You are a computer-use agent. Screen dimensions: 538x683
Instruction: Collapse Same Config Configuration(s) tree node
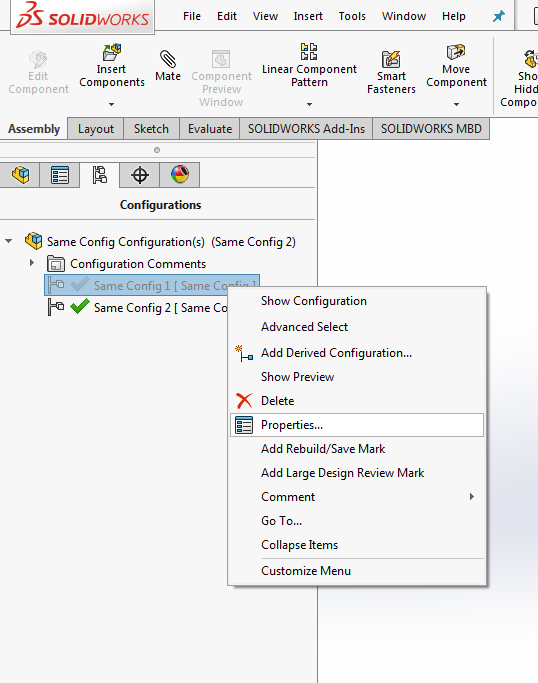(9, 240)
